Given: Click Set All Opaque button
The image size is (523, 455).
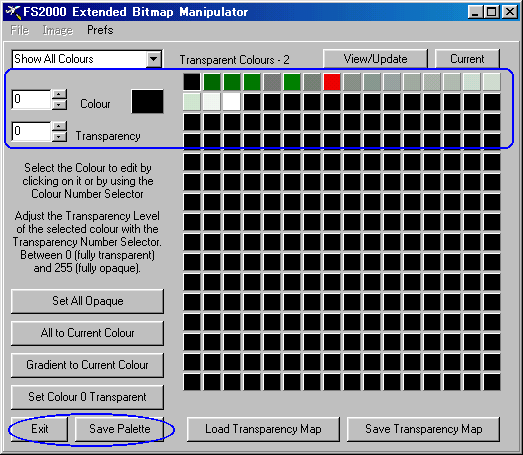Looking at the screenshot, I should pyautogui.click(x=87, y=301).
